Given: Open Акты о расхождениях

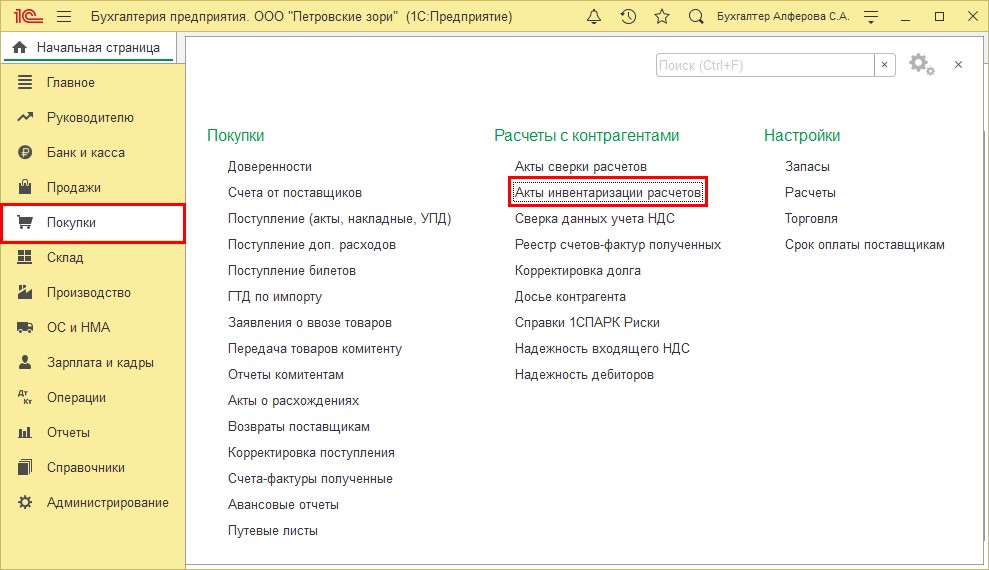Looking at the screenshot, I should click(x=293, y=400).
